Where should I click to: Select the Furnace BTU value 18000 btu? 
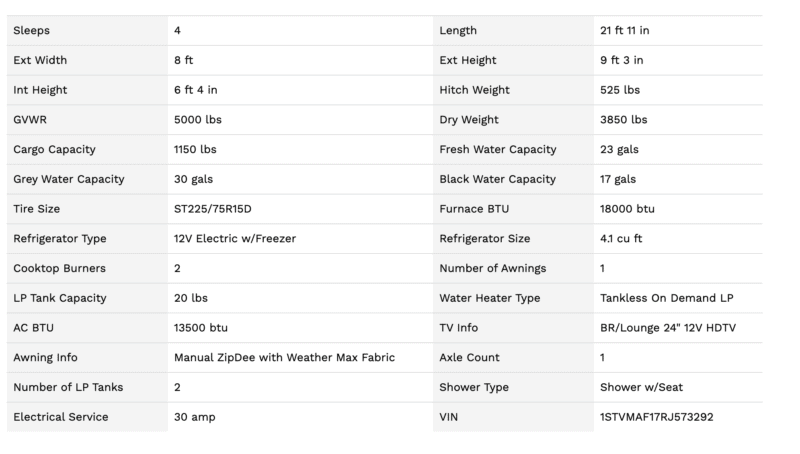click(627, 209)
